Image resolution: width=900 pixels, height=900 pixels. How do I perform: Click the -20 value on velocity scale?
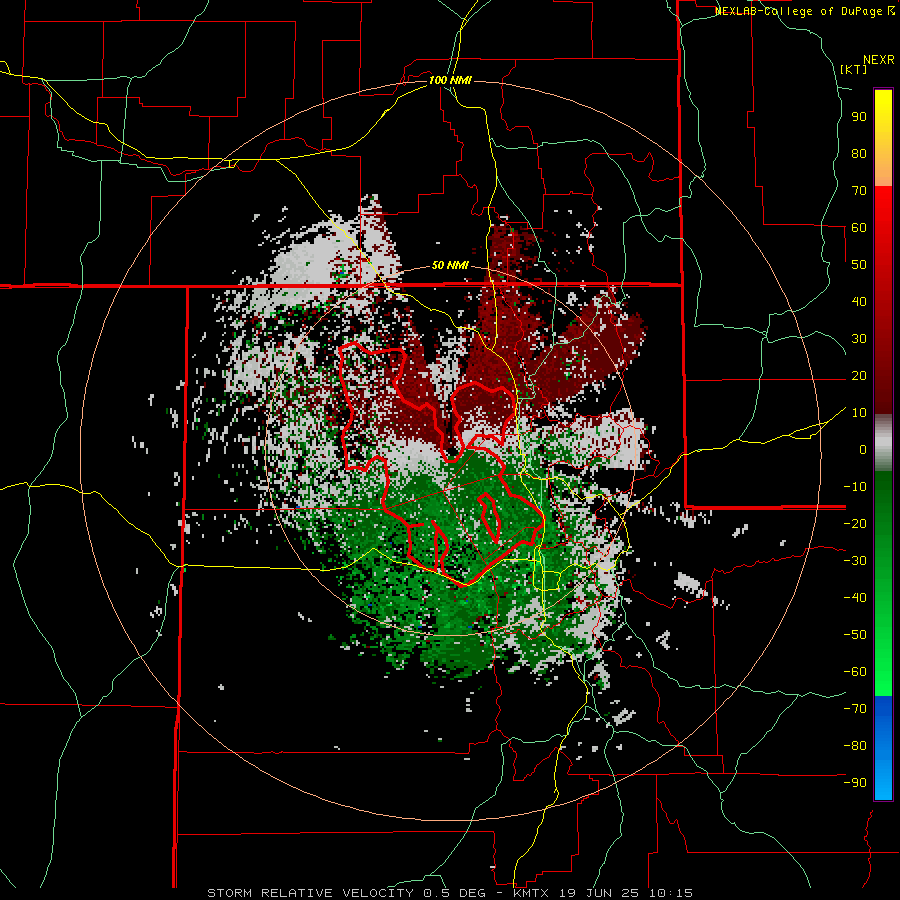(x=855, y=523)
